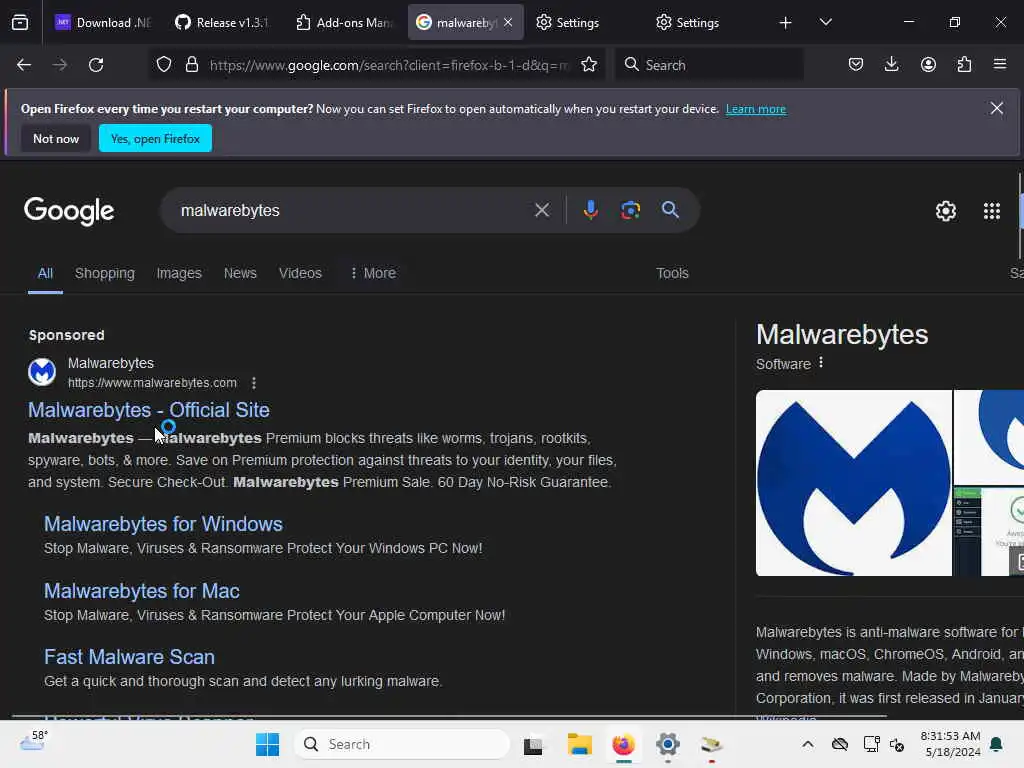Select the News results tab
Image resolution: width=1024 pixels, height=768 pixels.
[x=240, y=273]
